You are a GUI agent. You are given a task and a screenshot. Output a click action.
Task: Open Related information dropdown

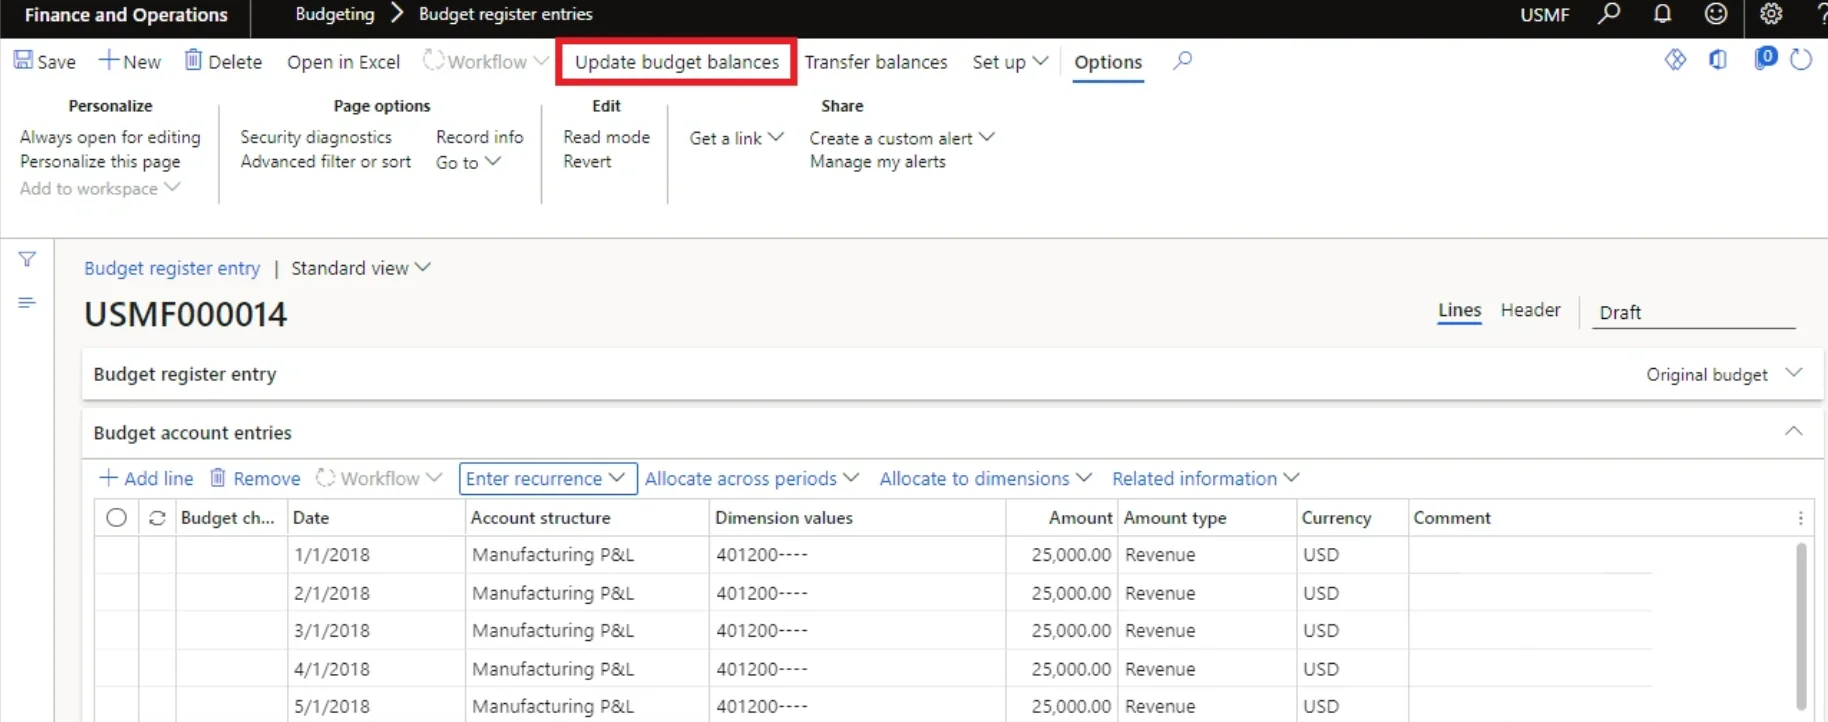pos(1205,479)
